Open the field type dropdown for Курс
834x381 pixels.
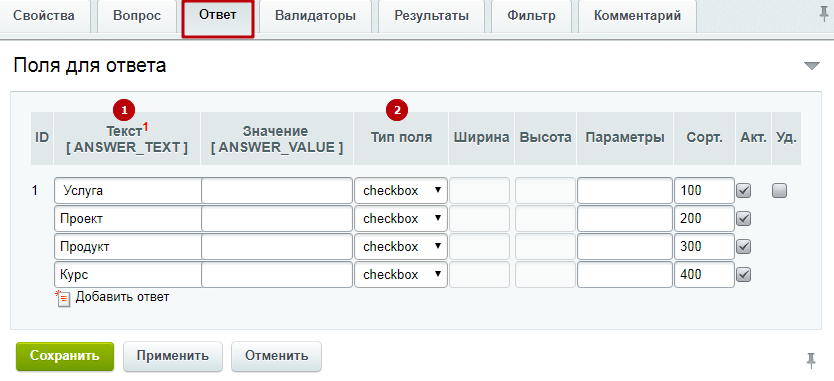pyautogui.click(x=401, y=275)
